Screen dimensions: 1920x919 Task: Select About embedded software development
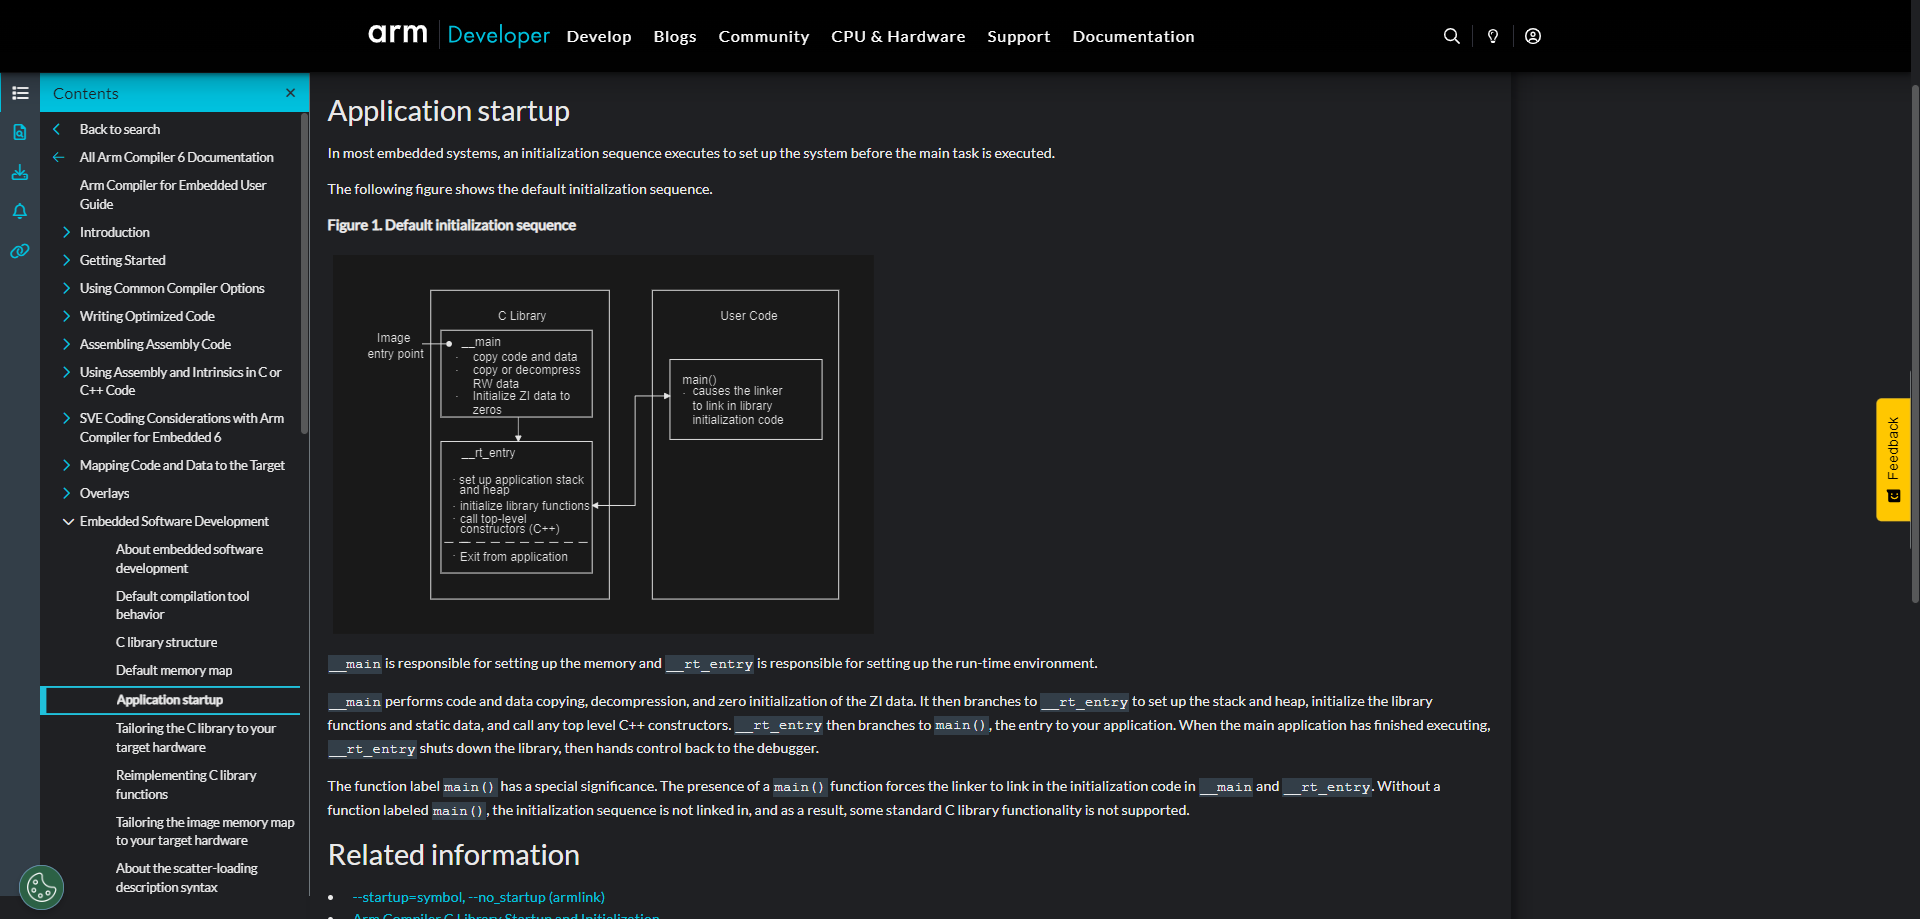tap(189, 558)
